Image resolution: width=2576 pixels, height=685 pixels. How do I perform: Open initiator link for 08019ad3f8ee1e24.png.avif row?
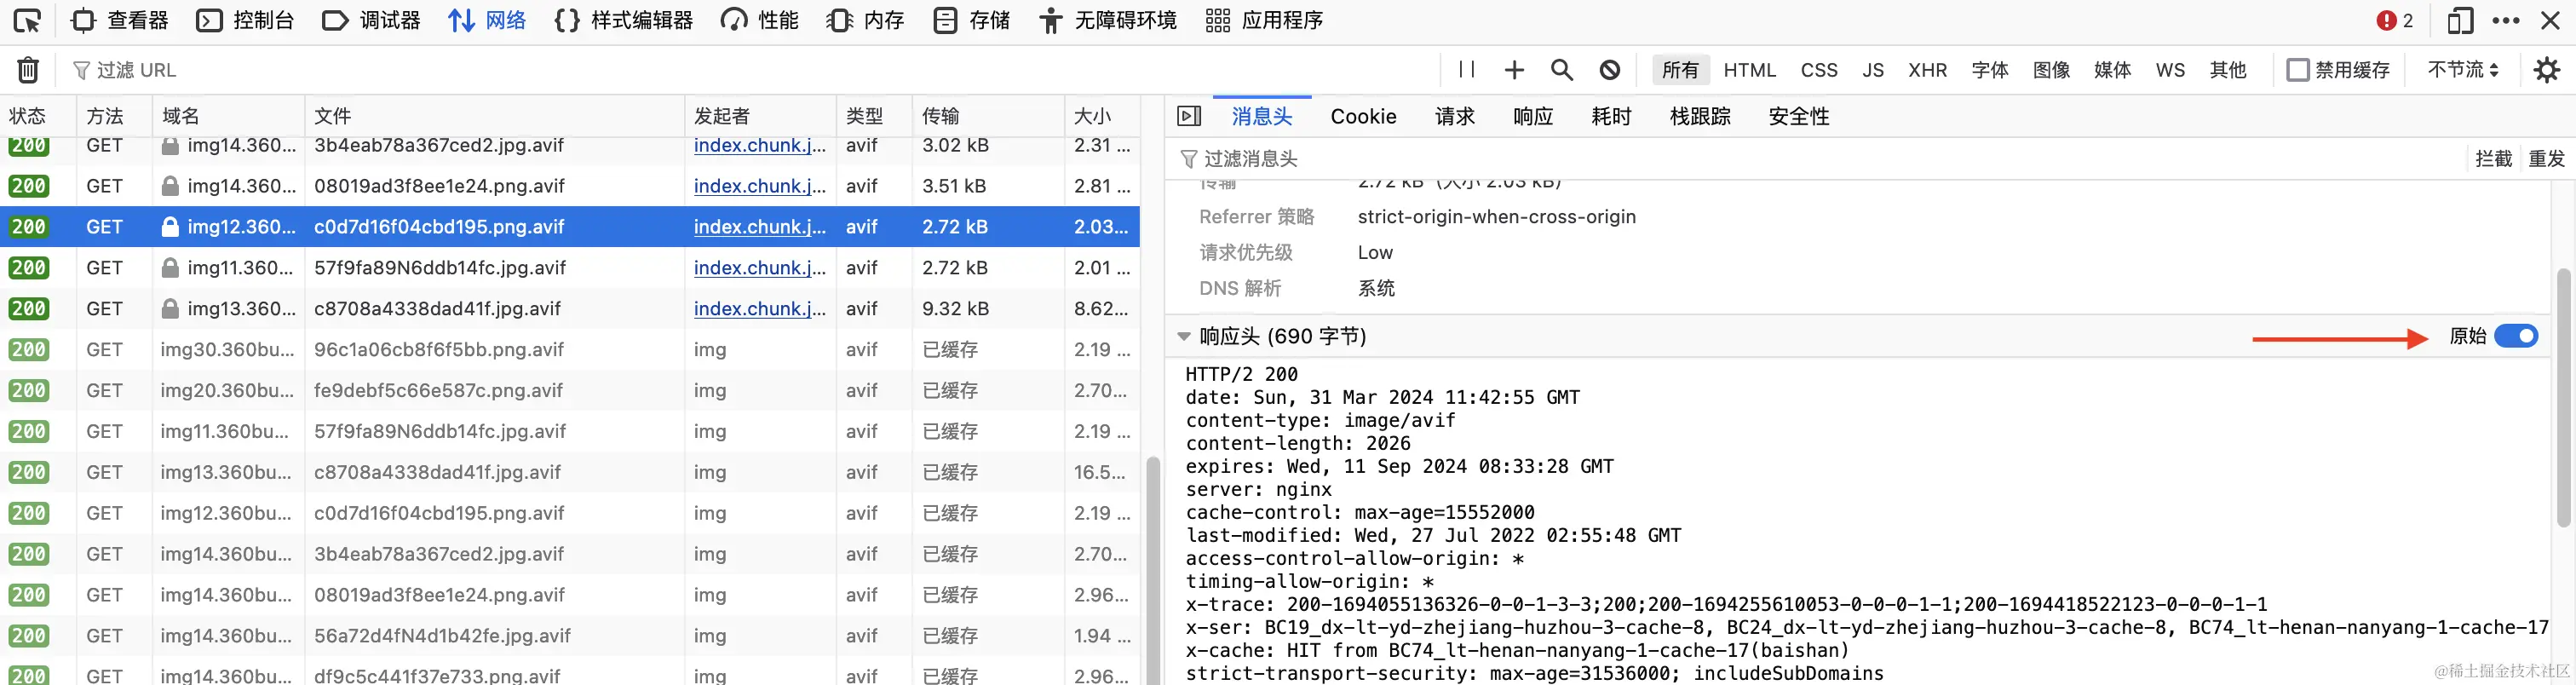pyautogui.click(x=759, y=186)
